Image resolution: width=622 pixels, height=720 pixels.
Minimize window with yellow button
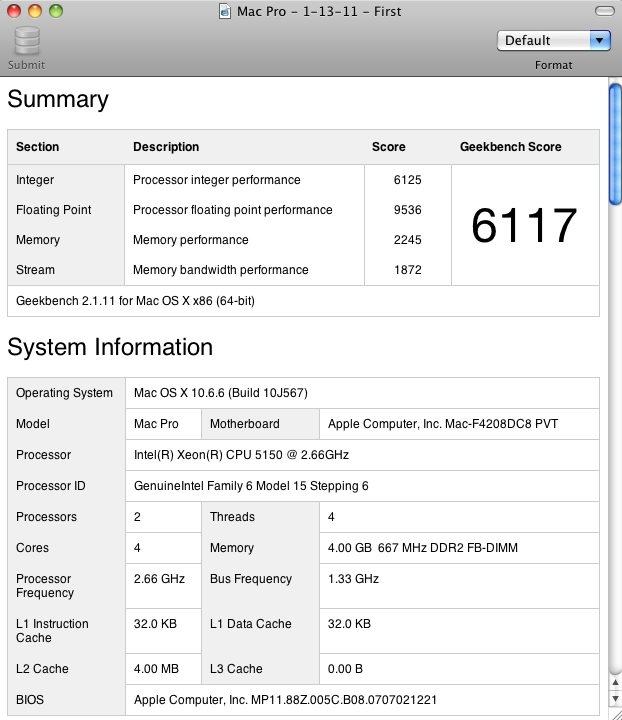coord(35,11)
